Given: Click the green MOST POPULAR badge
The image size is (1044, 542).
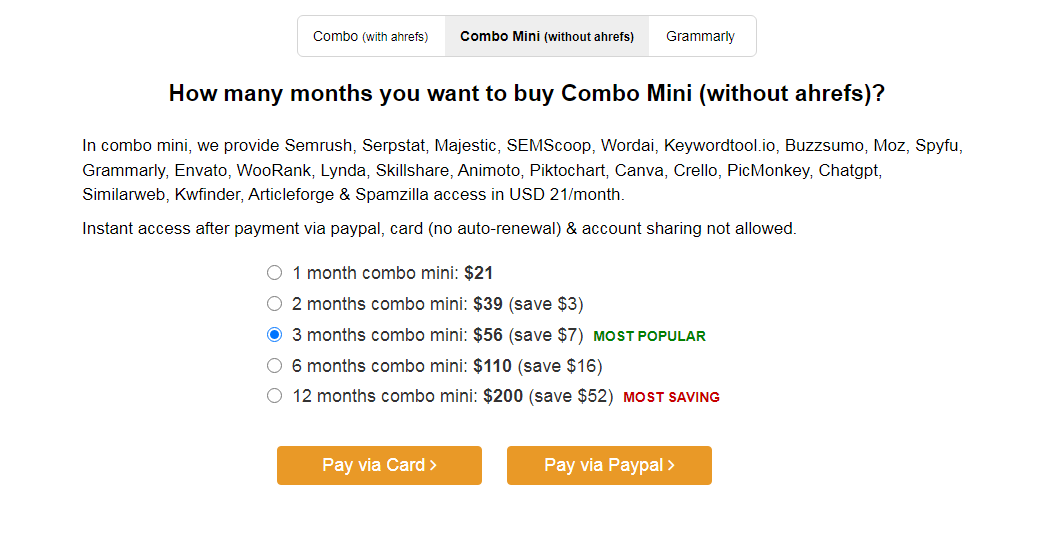Looking at the screenshot, I should tap(649, 337).
